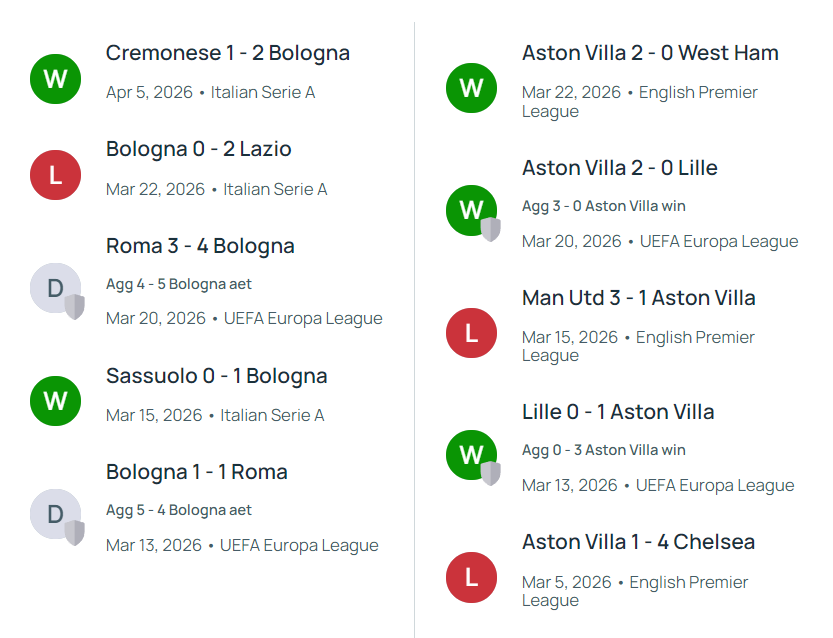This screenshot has height=638, width=833.
Task: Open Man Utd 3 - 1 Aston Villa
Action: pos(638,298)
